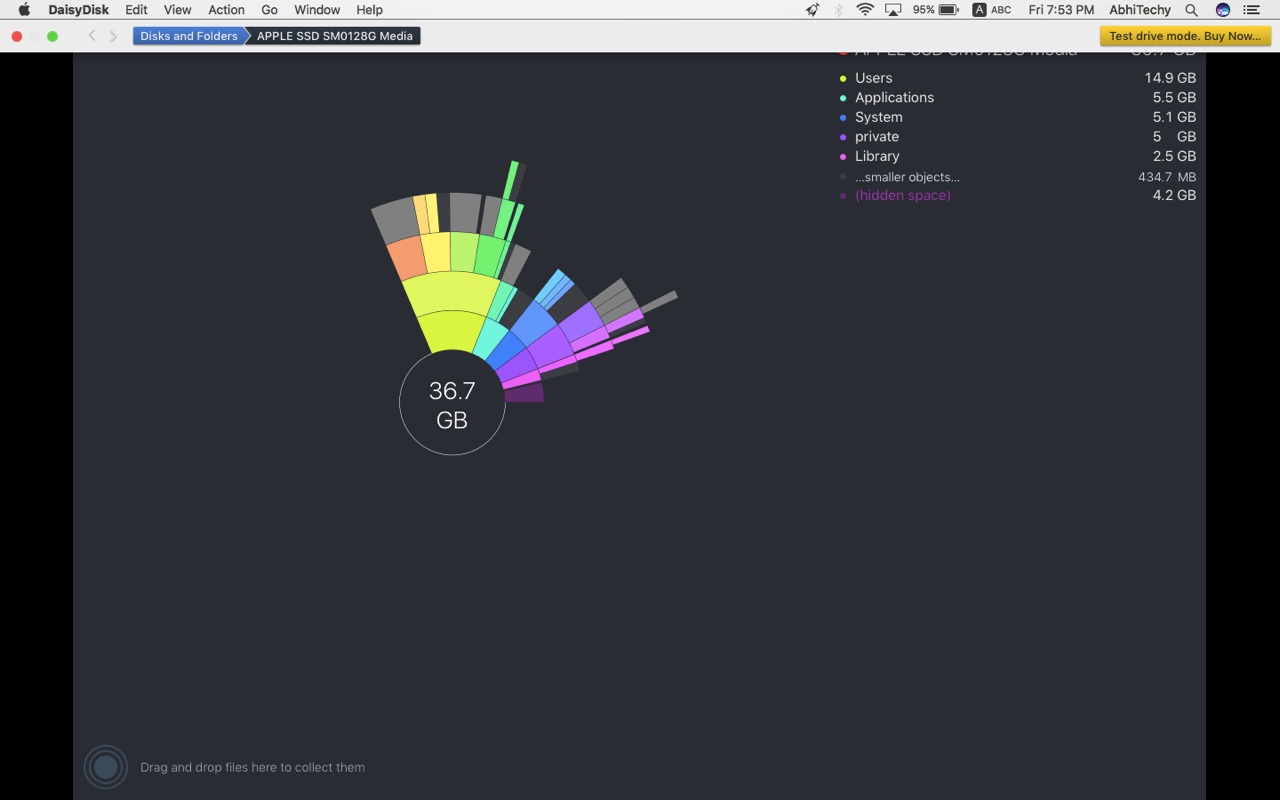Open Notification Center
This screenshot has height=800, width=1280.
[x=1251, y=10]
